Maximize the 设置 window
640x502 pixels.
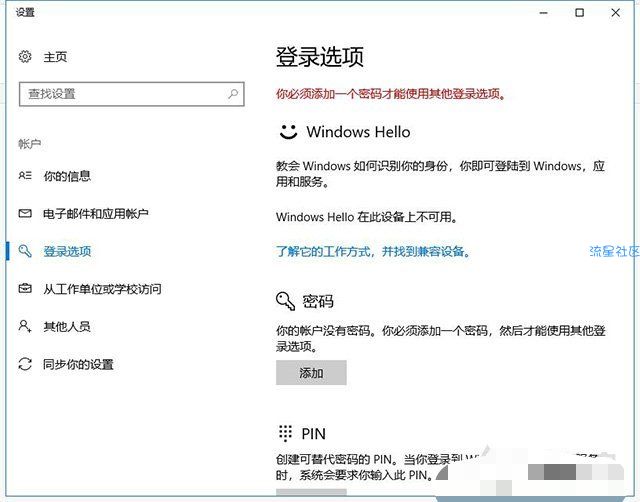[579, 13]
